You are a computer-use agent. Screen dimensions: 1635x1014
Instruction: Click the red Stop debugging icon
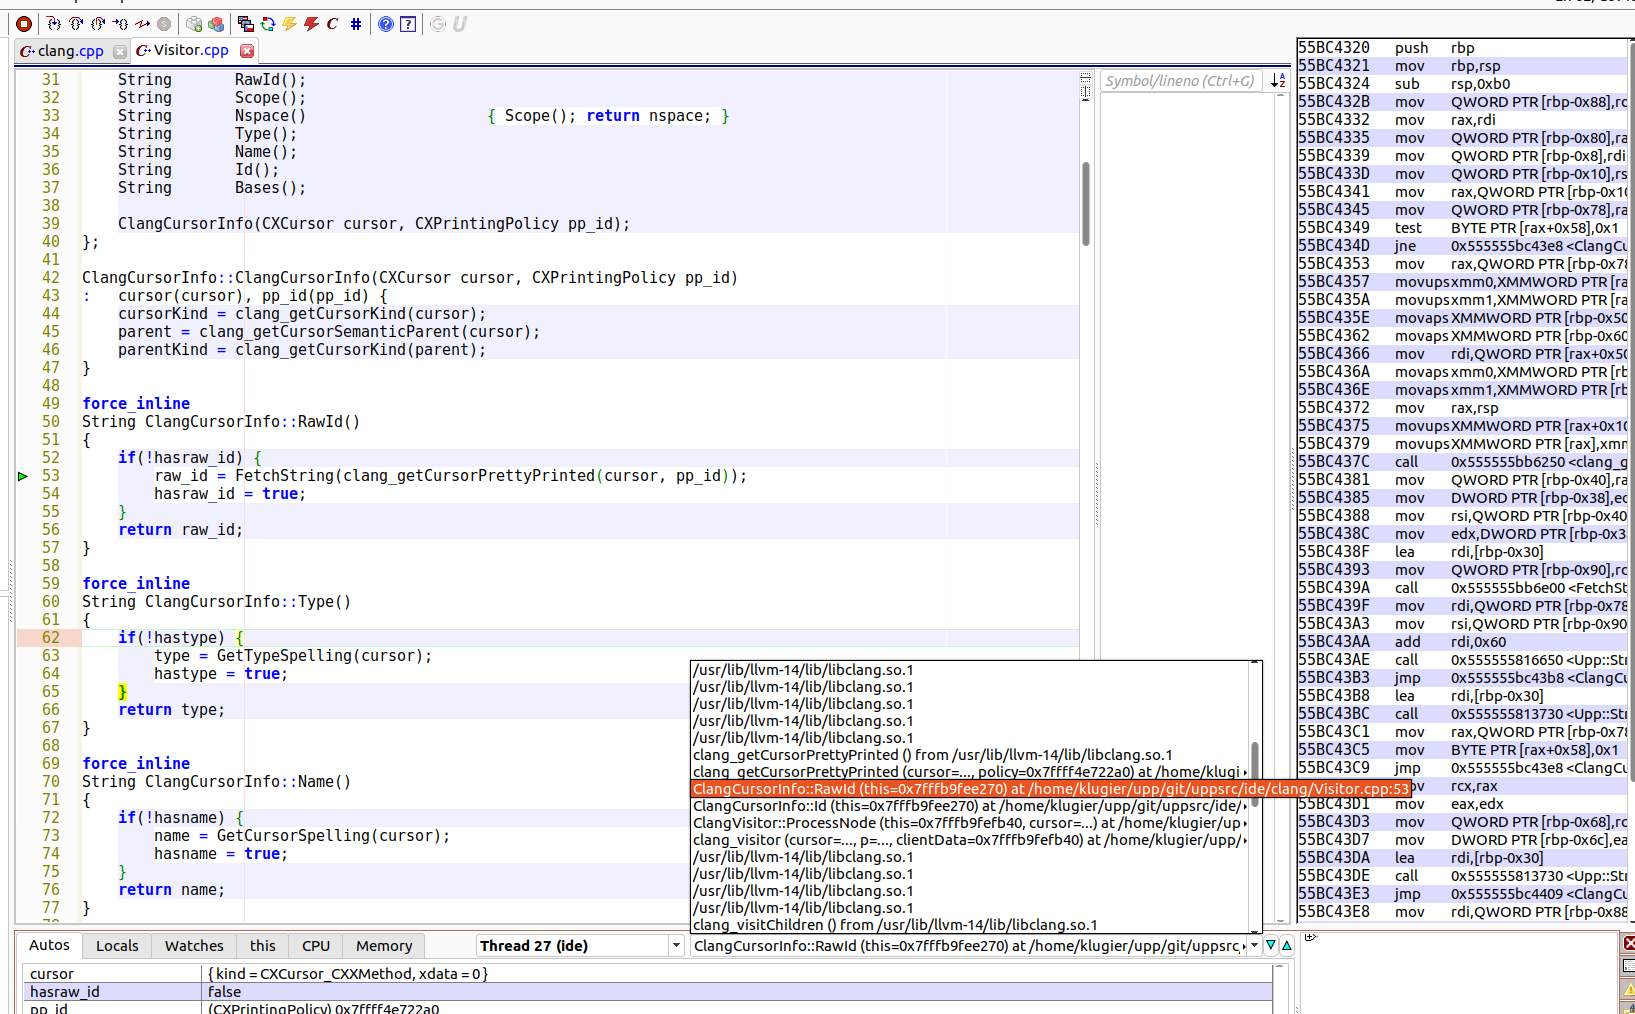tap(24, 24)
